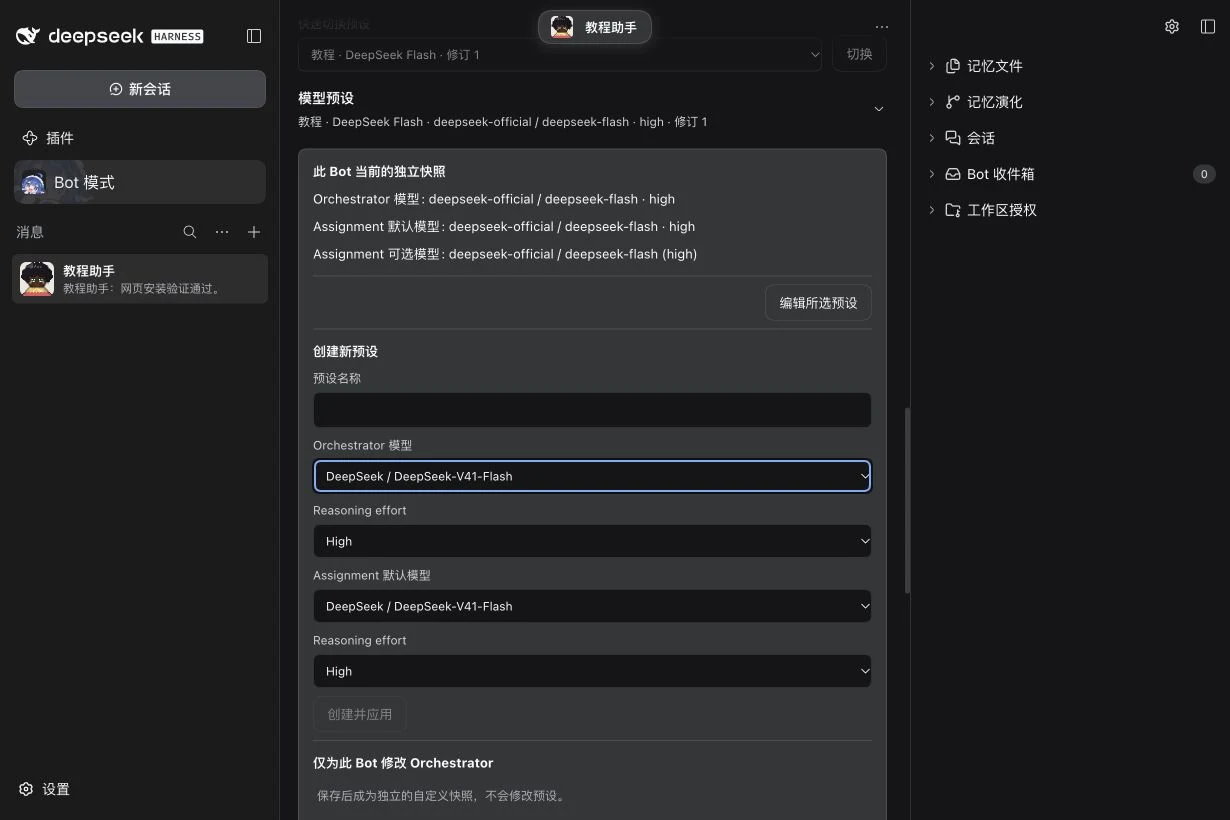This screenshot has width=1230, height=820.
Task: Open 设置 at sidebar bottom
Action: click(x=45, y=789)
